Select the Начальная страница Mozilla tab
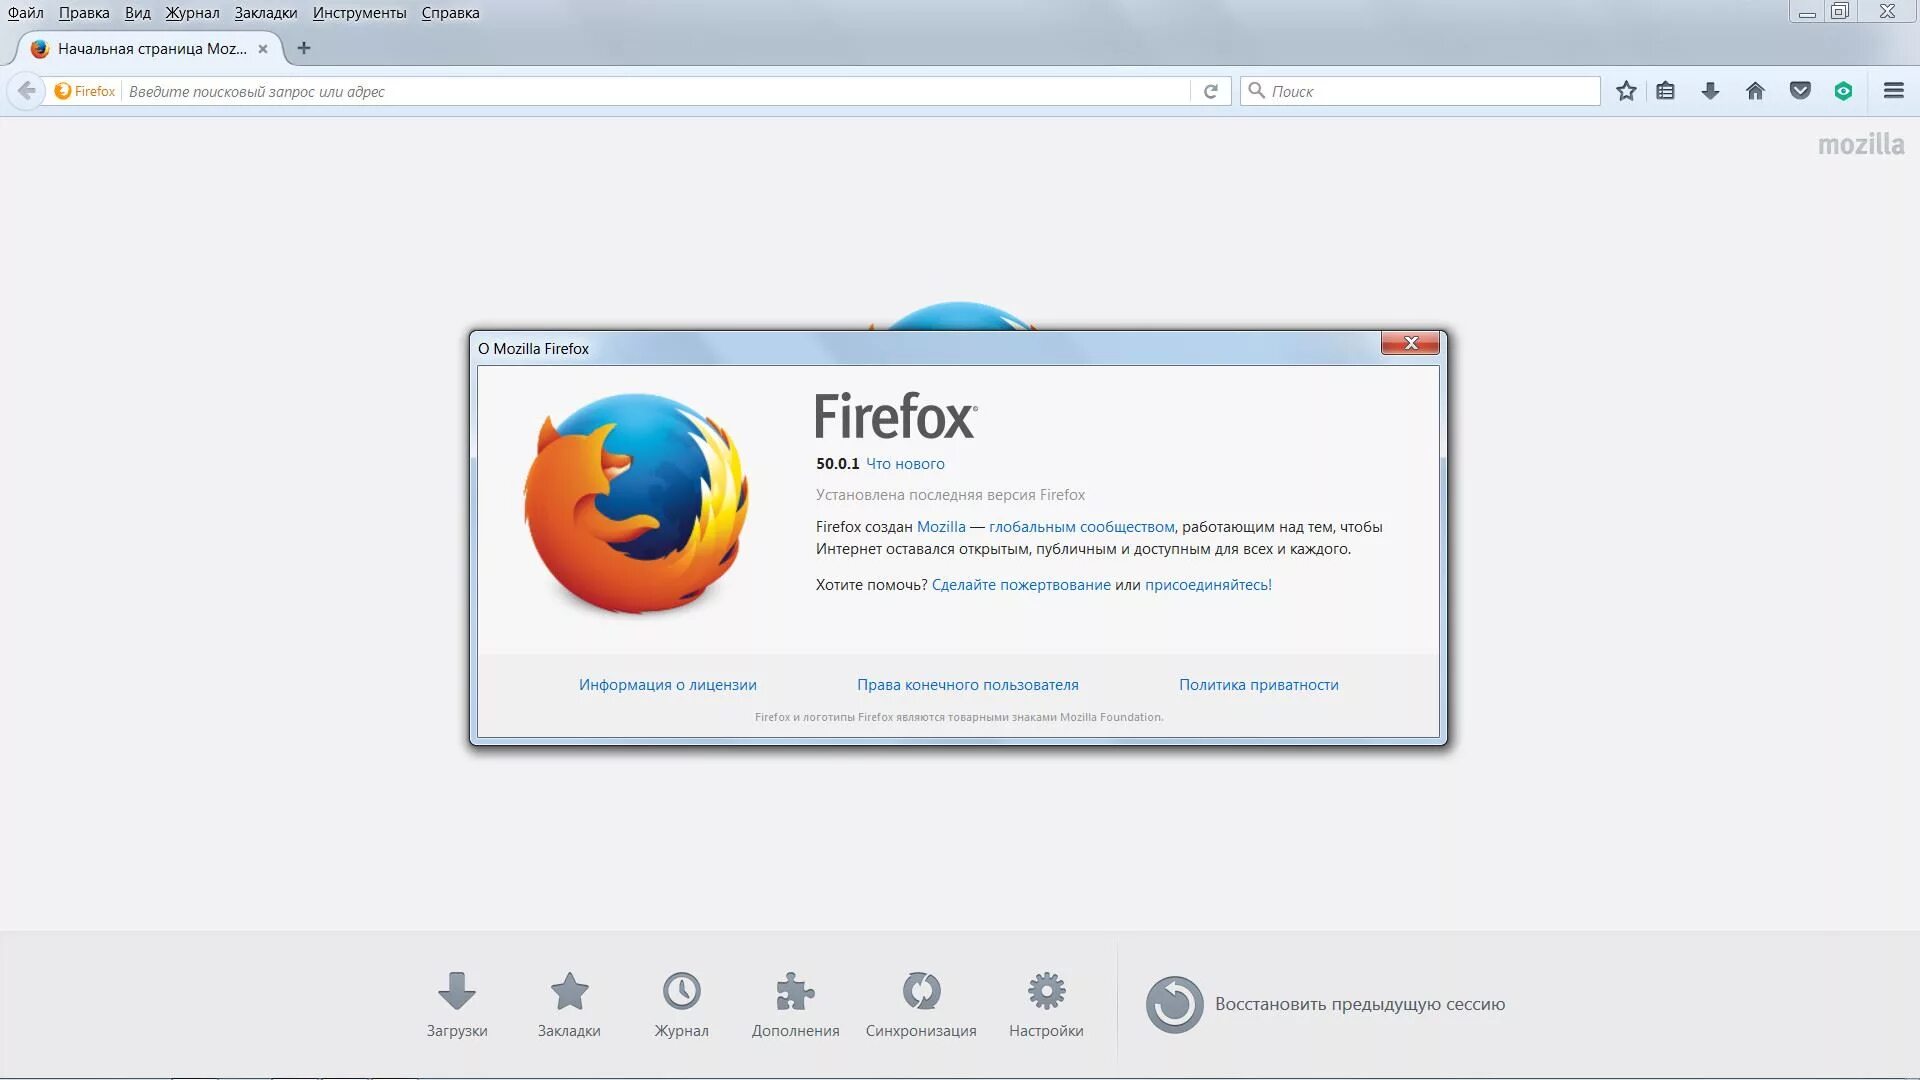Image resolution: width=1920 pixels, height=1080 pixels. [150, 48]
